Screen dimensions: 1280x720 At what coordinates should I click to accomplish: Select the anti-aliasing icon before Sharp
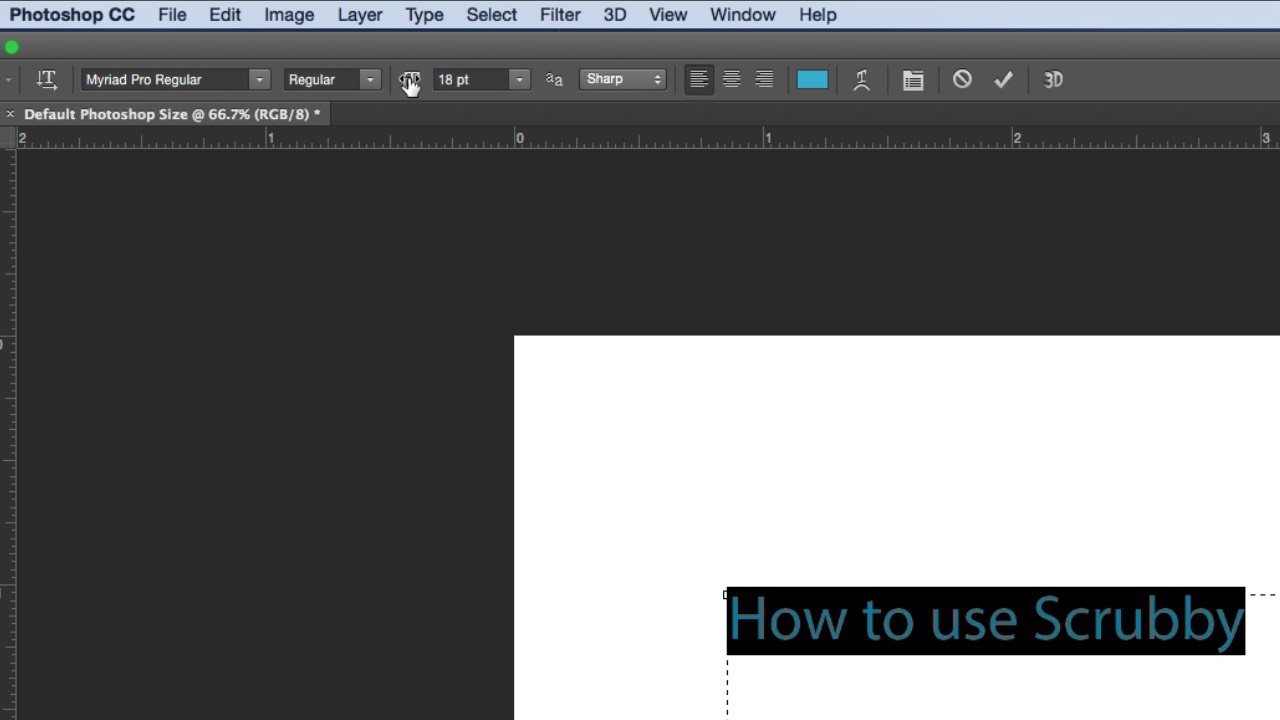554,79
